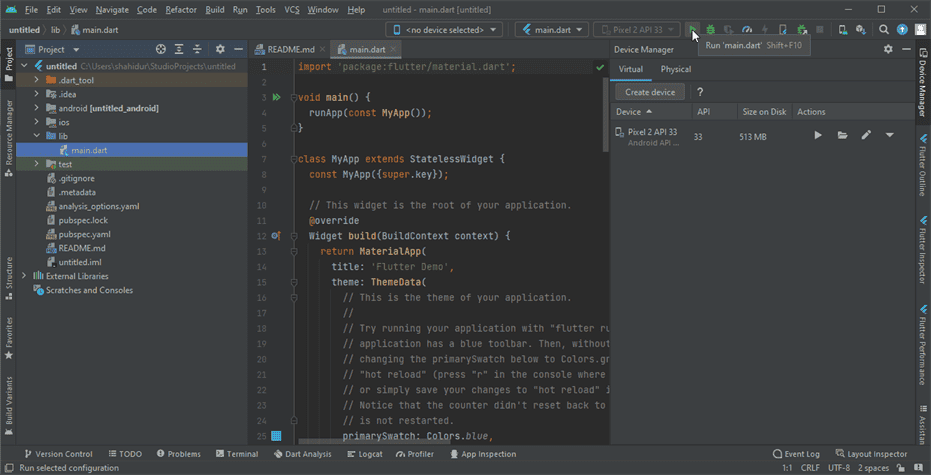Edit the Pixel 2 virtual device (pencil icon)
This screenshot has width=931, height=475.
(866, 135)
